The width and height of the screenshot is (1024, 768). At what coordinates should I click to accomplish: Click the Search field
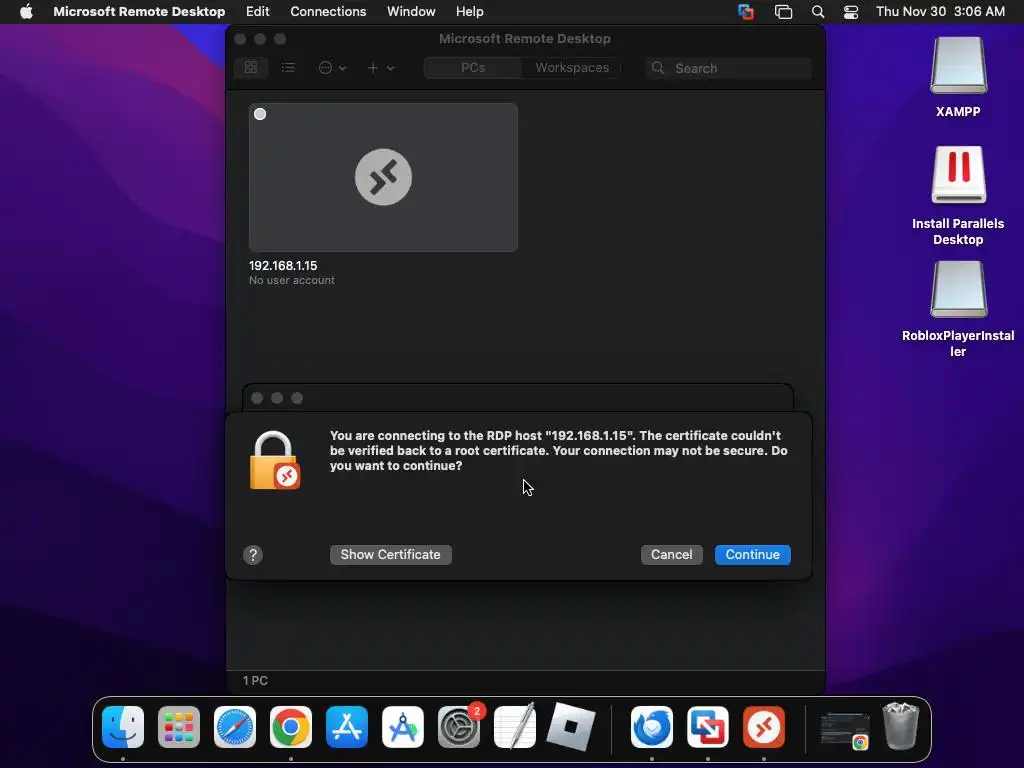click(728, 68)
